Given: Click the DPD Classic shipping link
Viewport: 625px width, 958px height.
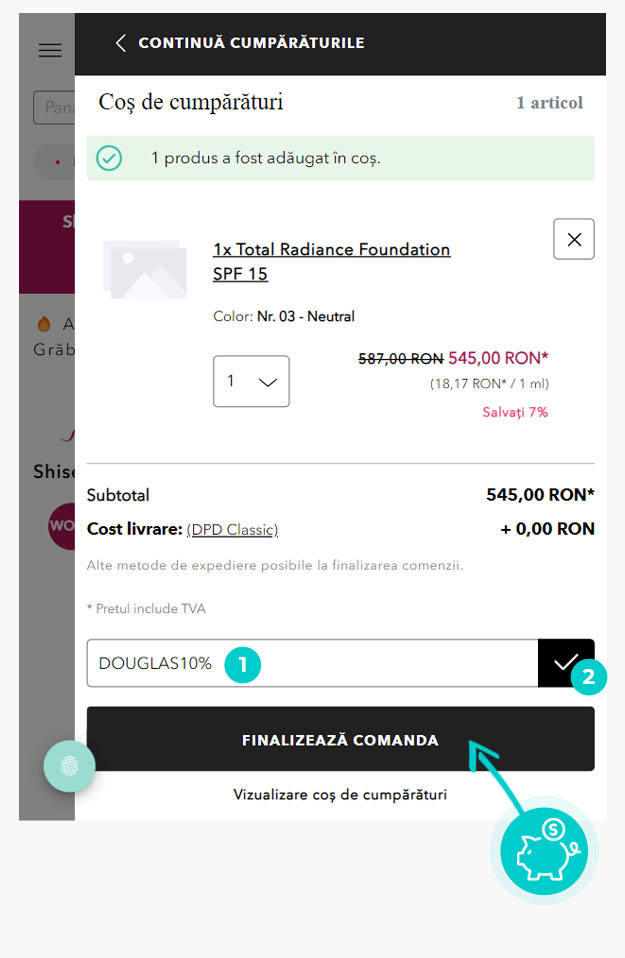Looking at the screenshot, I should point(232,529).
